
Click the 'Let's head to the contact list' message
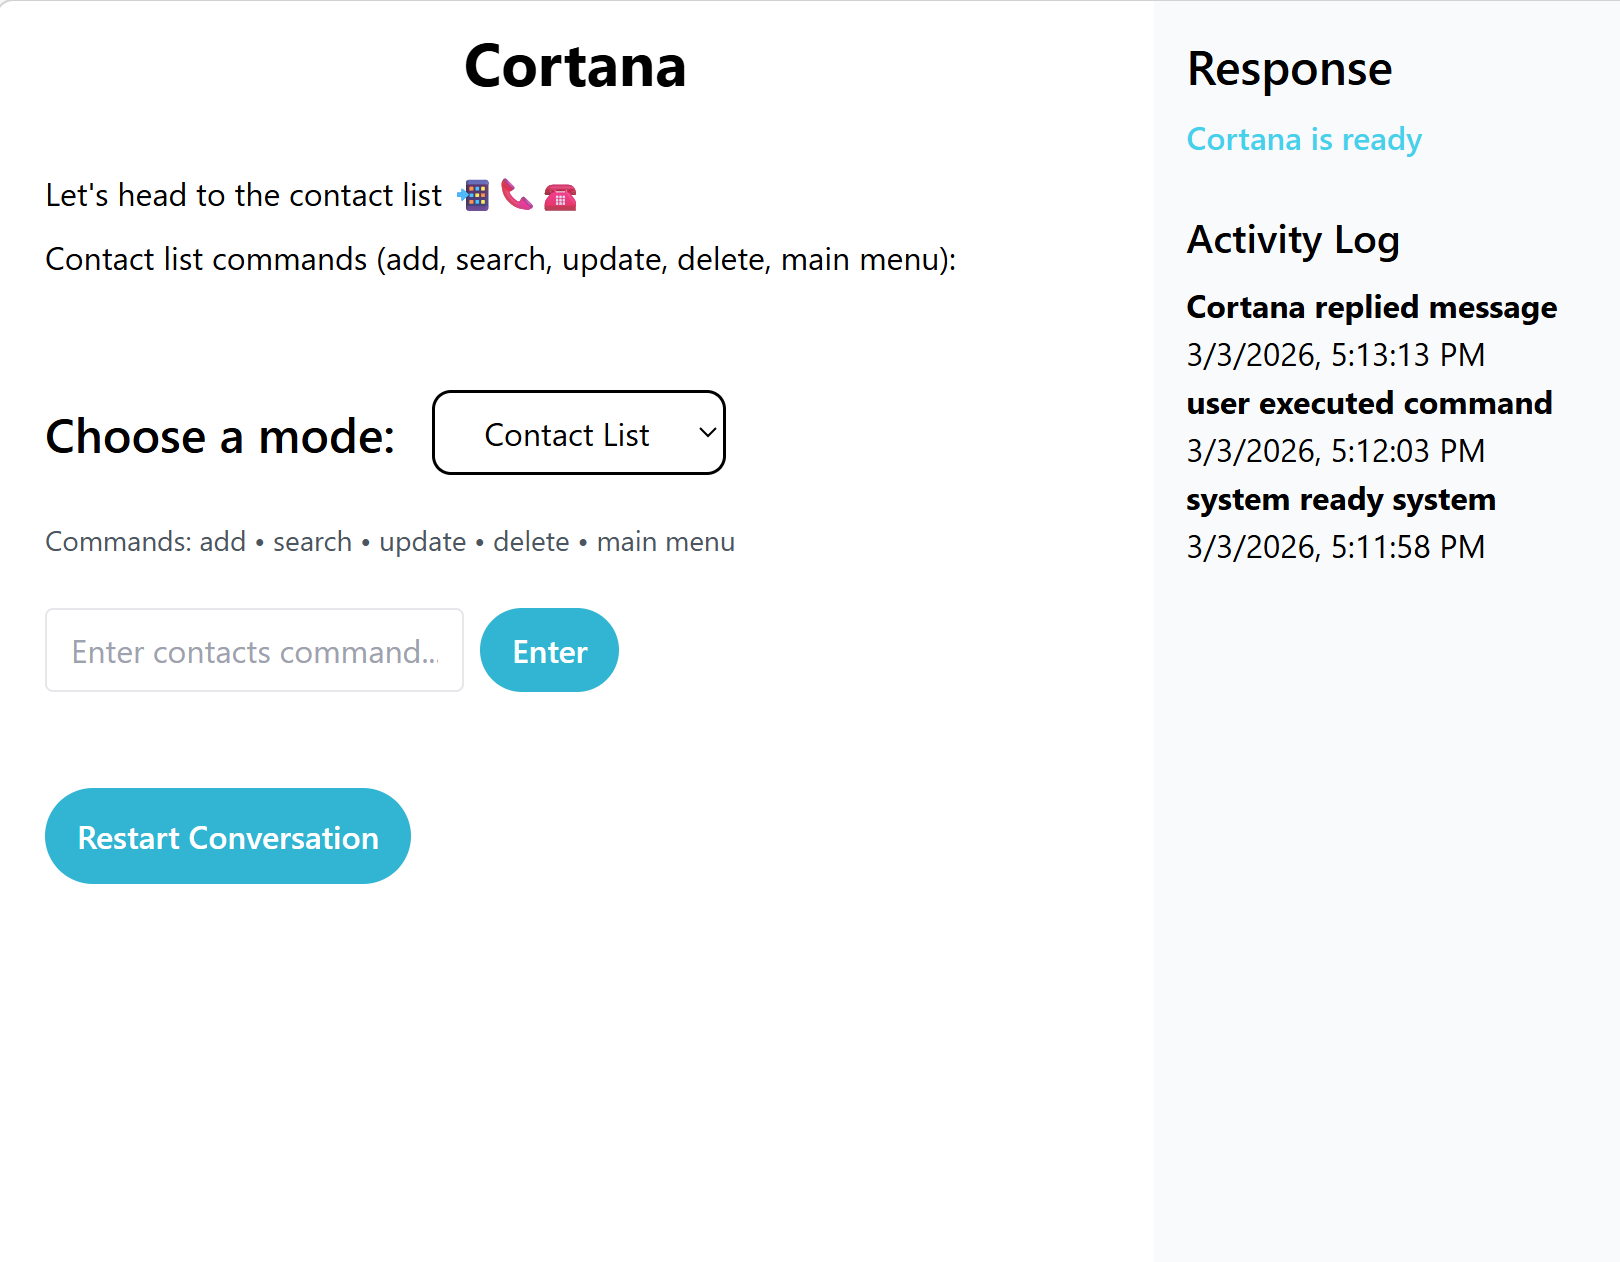244,195
